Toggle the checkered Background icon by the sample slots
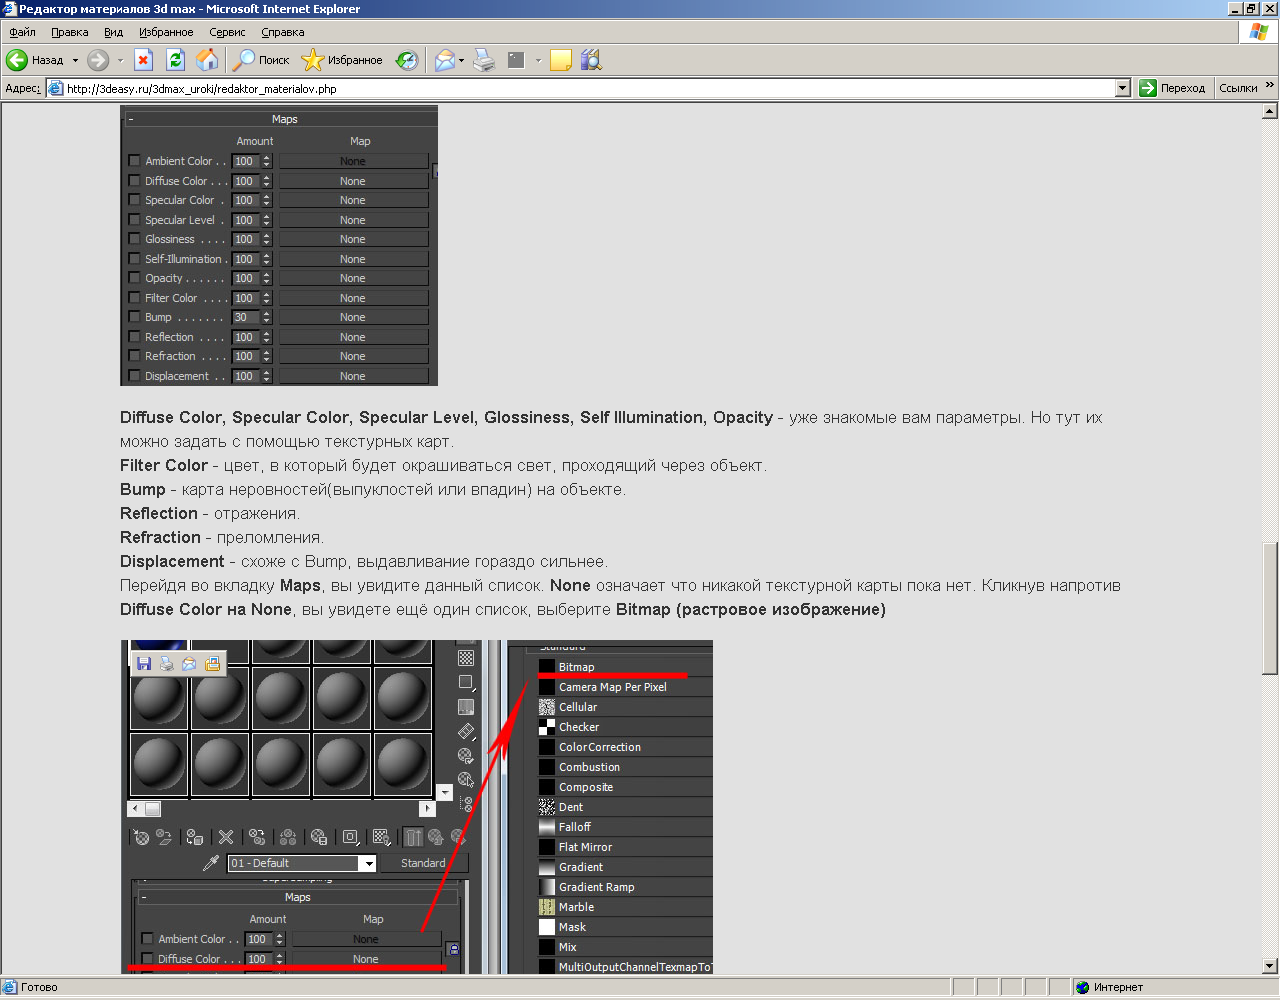The height and width of the screenshot is (1000, 1280). [x=466, y=658]
